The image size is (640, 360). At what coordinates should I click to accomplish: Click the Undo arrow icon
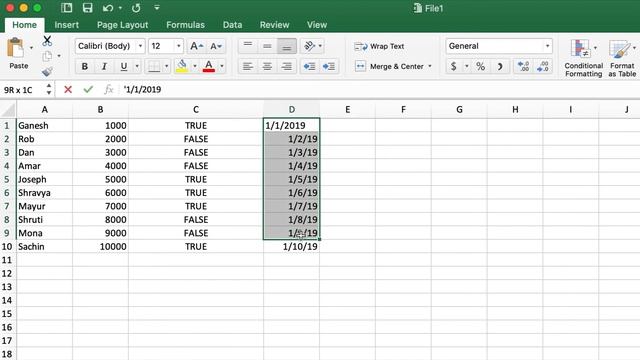pos(108,8)
